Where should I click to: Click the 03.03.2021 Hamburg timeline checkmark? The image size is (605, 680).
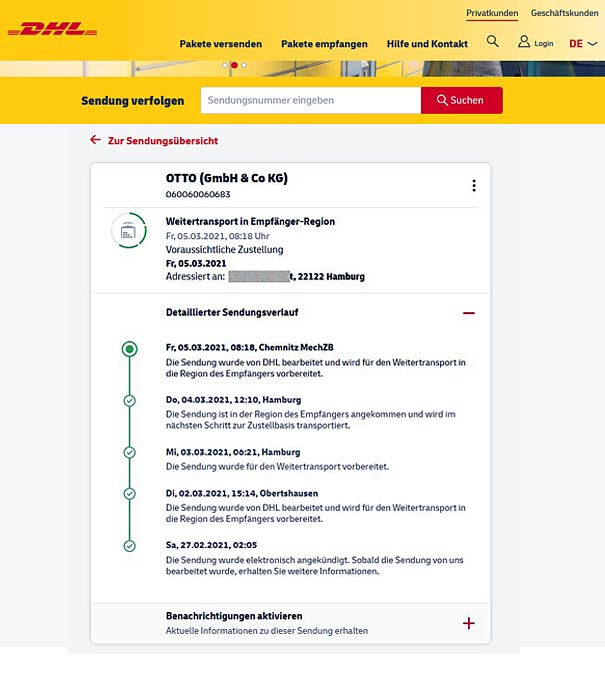click(129, 453)
